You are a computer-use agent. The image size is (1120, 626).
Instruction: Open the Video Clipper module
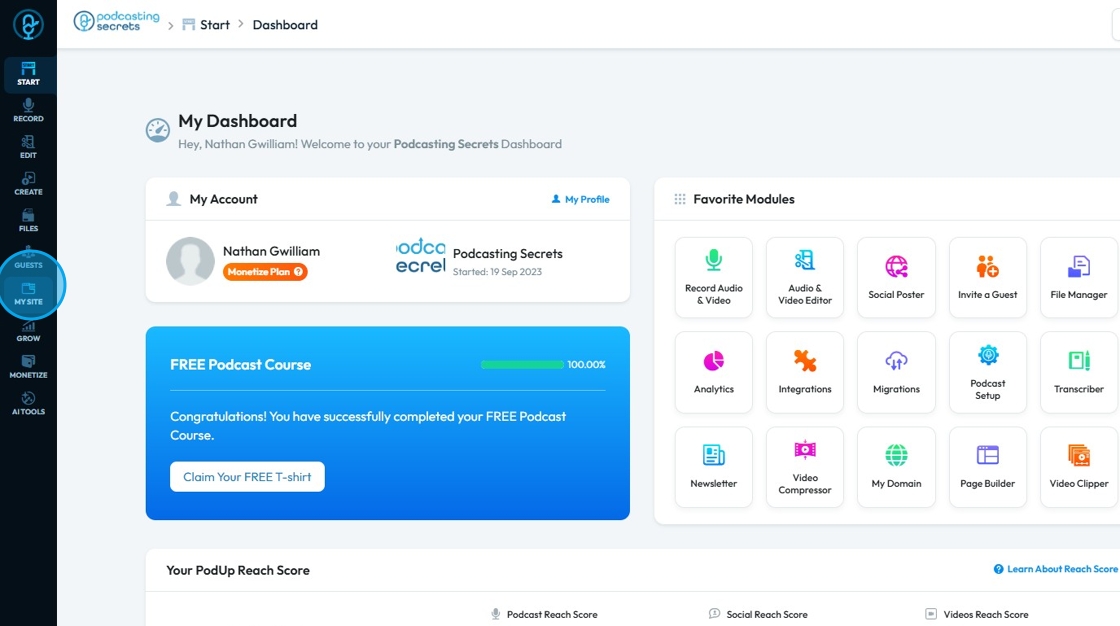pyautogui.click(x=1079, y=467)
